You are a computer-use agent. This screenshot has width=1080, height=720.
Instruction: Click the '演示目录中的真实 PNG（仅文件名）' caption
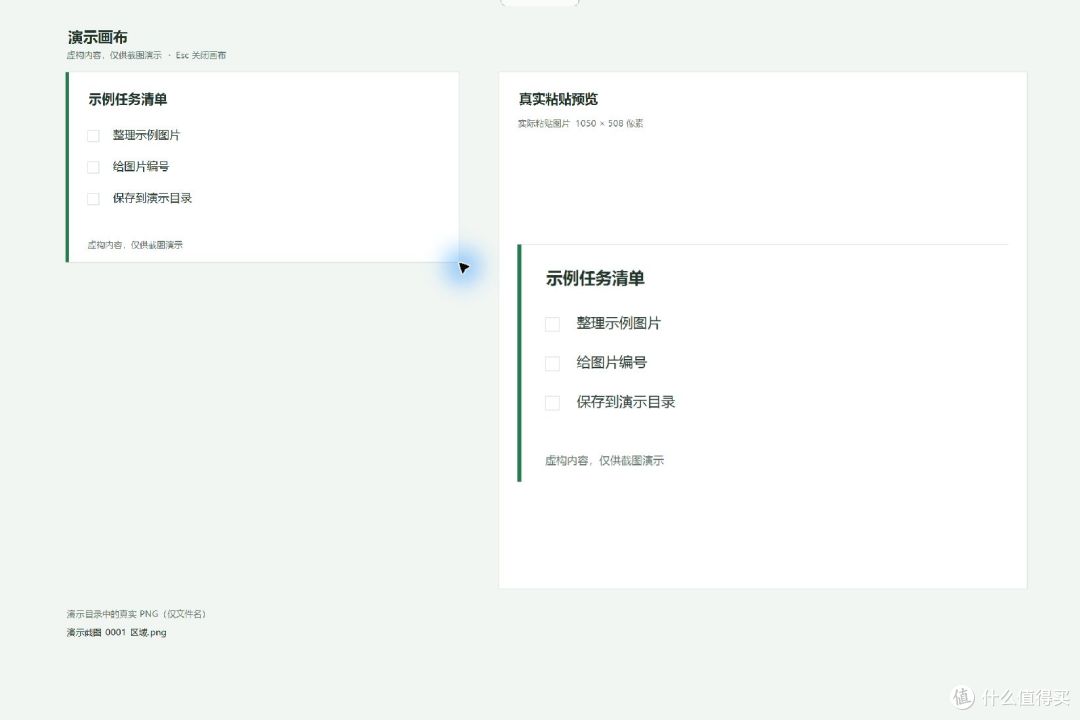tap(136, 614)
